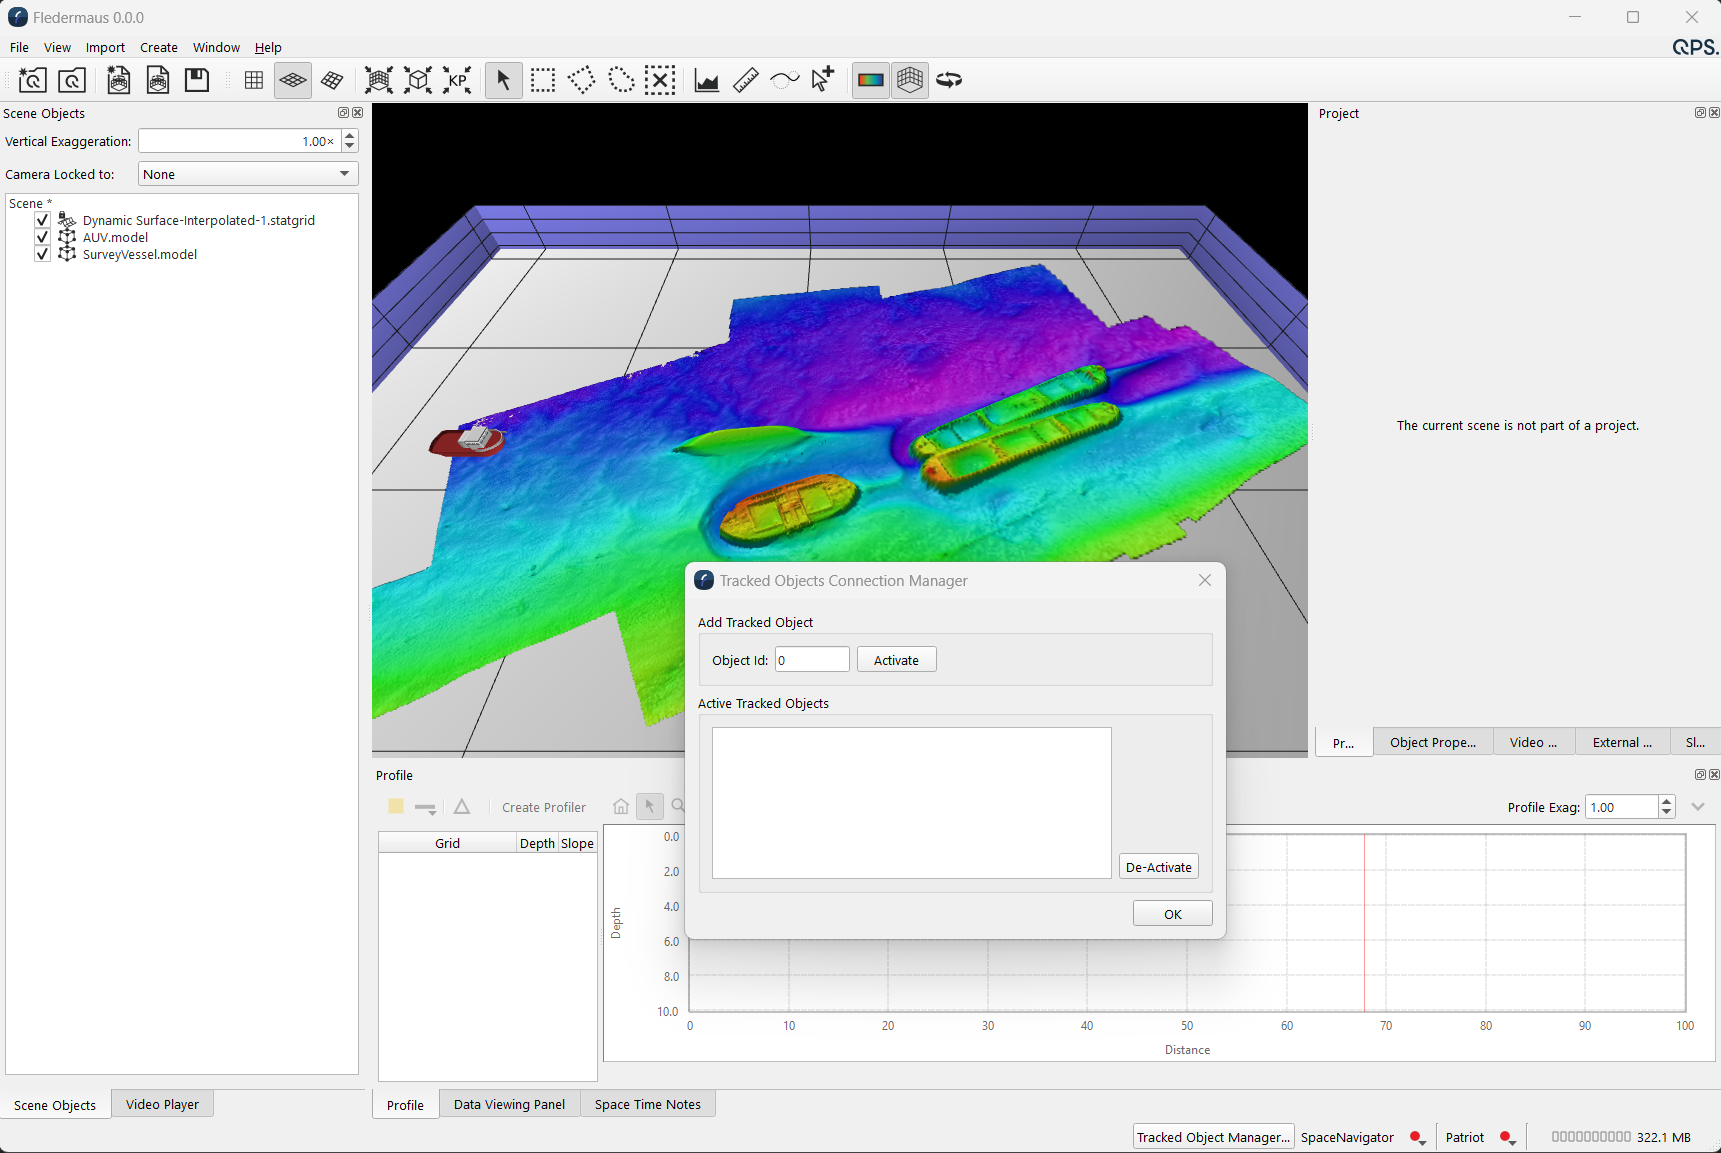Image resolution: width=1721 pixels, height=1153 pixels.
Task: Click the Activate button
Action: [x=896, y=660]
